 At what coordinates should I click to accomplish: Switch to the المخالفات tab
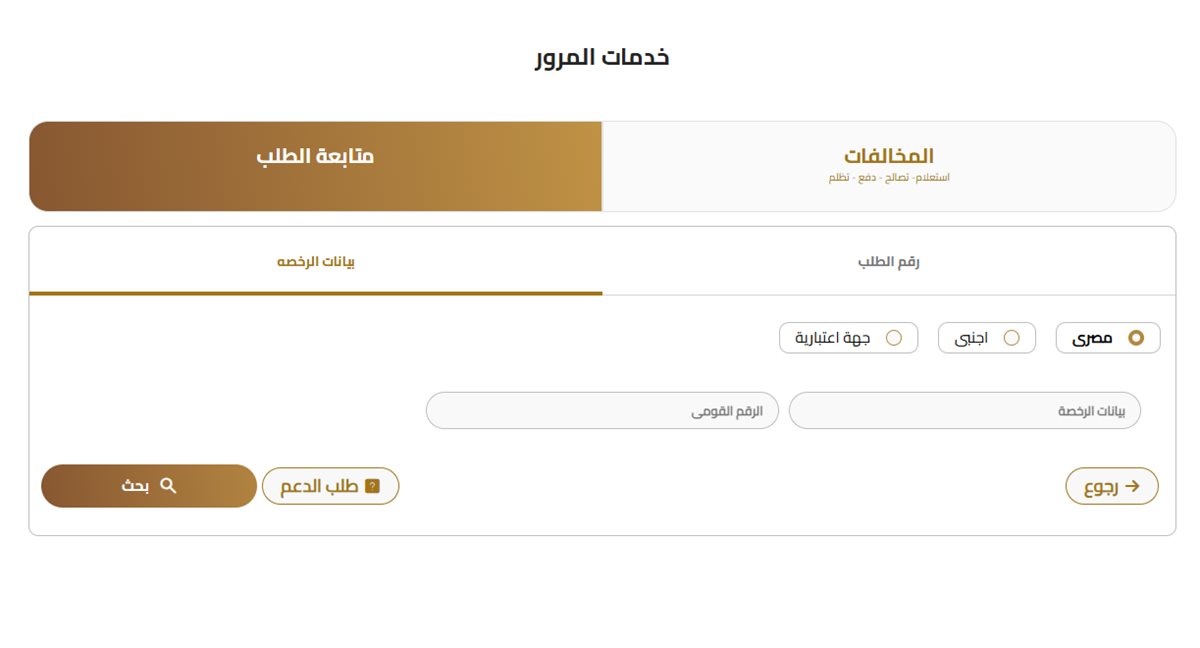tap(888, 164)
